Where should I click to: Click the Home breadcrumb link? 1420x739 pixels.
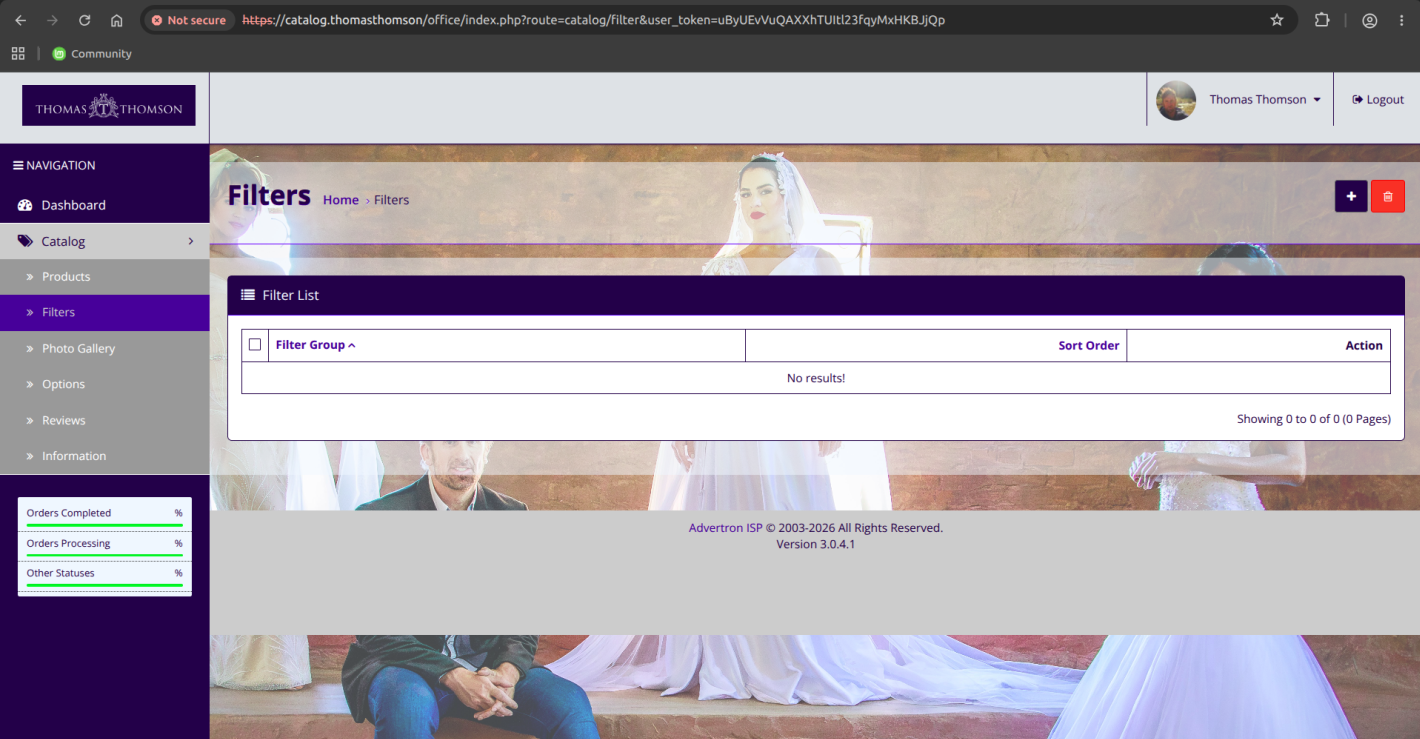pos(340,200)
